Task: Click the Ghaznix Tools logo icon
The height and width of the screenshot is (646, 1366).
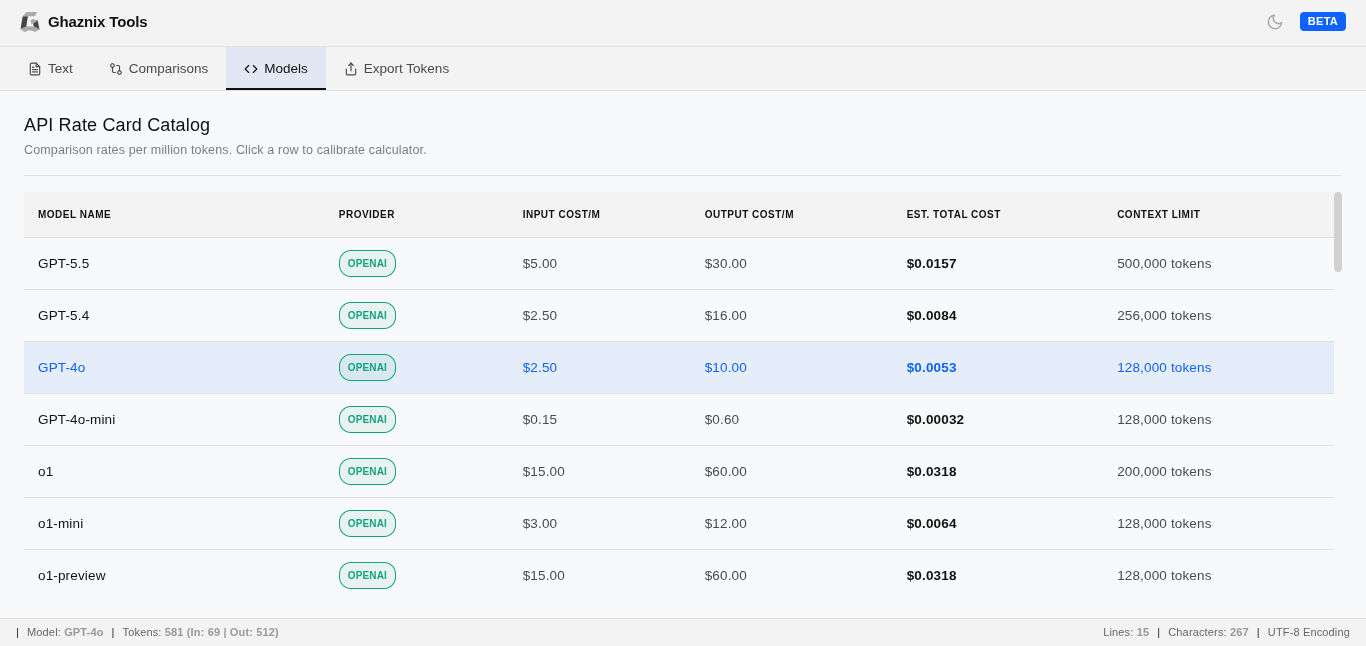Action: point(30,22)
